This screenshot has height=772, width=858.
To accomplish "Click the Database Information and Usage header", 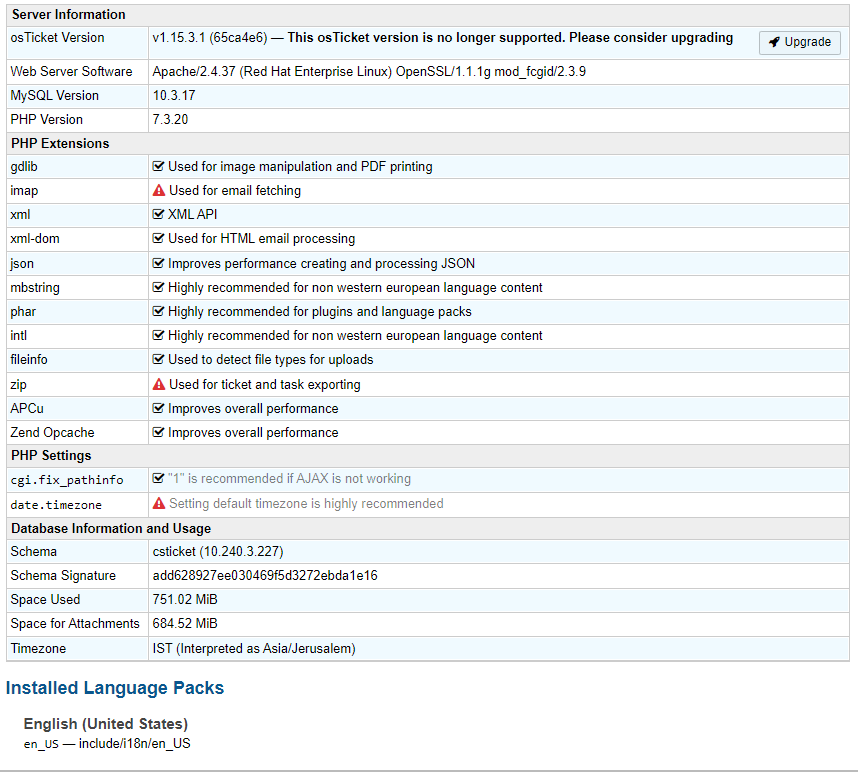I will point(111,528).
